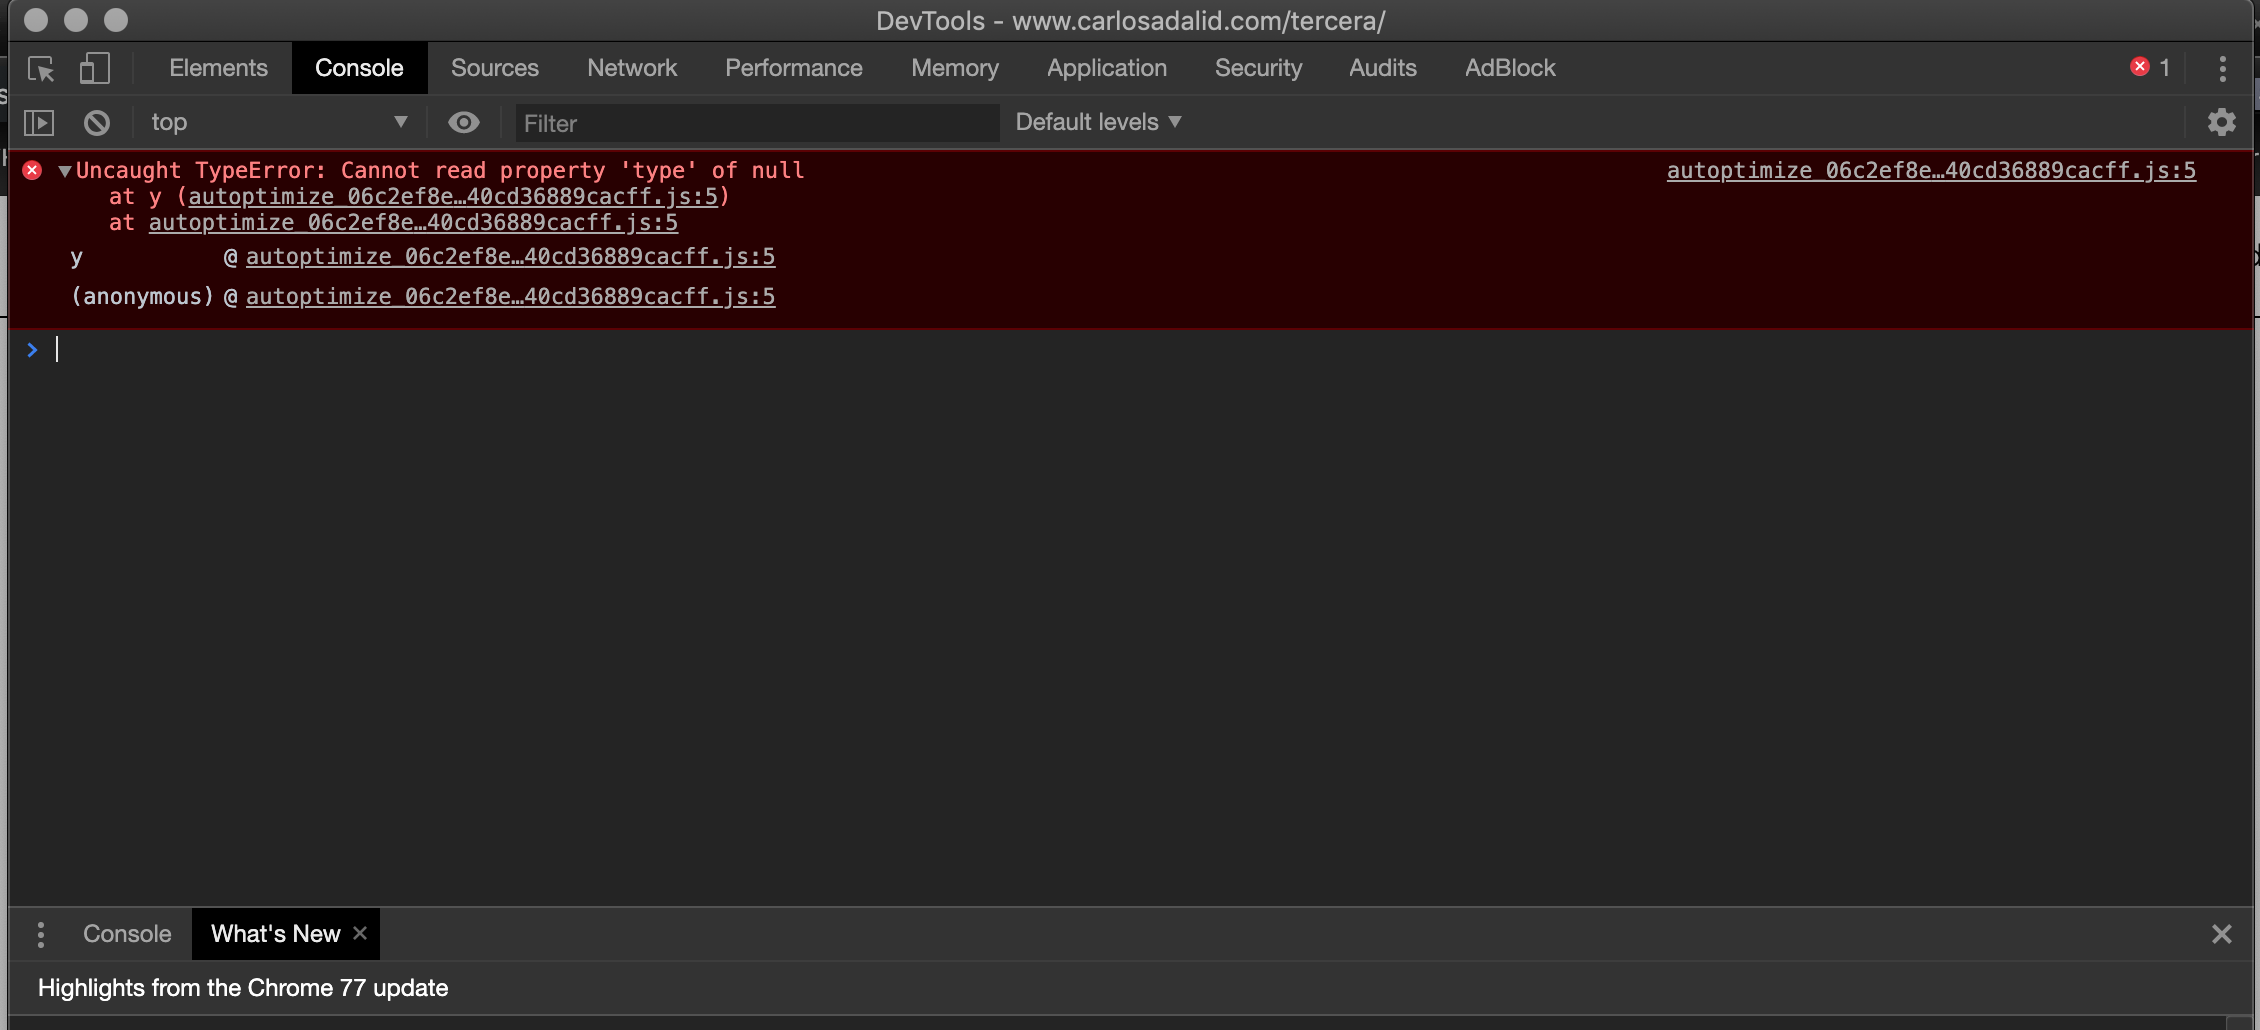The image size is (2260, 1030).
Task: Follow the anonymous function source link
Action: pyautogui.click(x=510, y=297)
